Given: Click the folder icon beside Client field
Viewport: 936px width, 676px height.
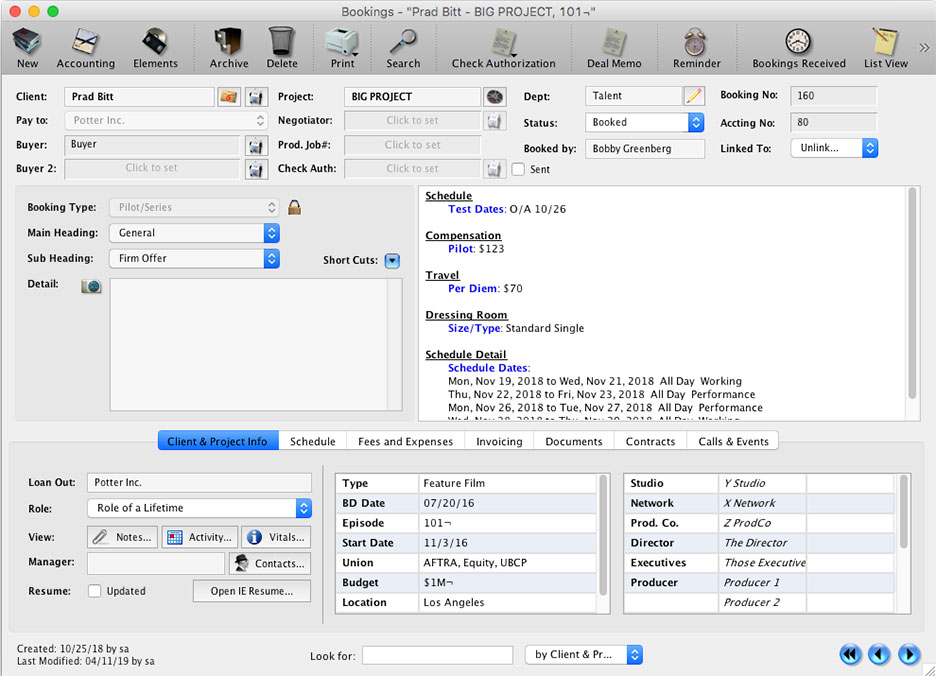Looking at the screenshot, I should [229, 97].
